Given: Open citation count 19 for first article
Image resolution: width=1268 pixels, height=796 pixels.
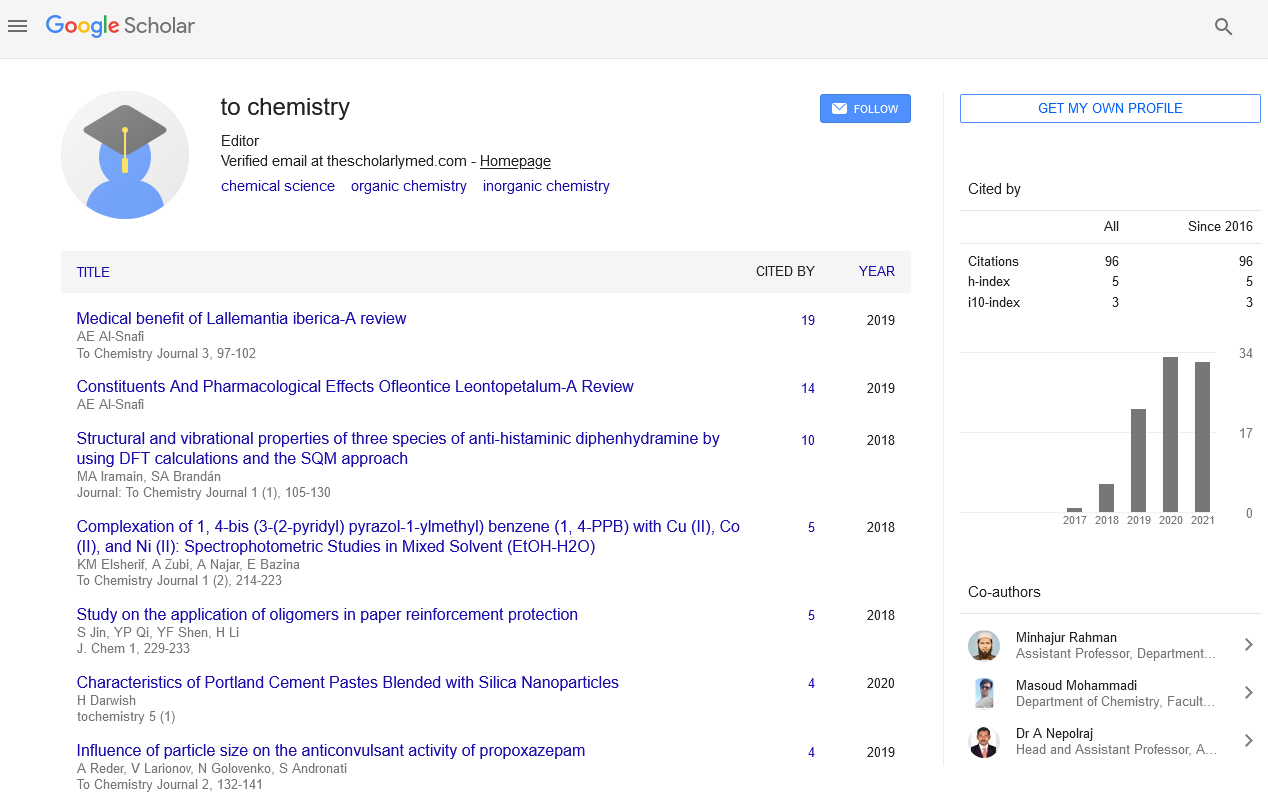Looking at the screenshot, I should (807, 321).
